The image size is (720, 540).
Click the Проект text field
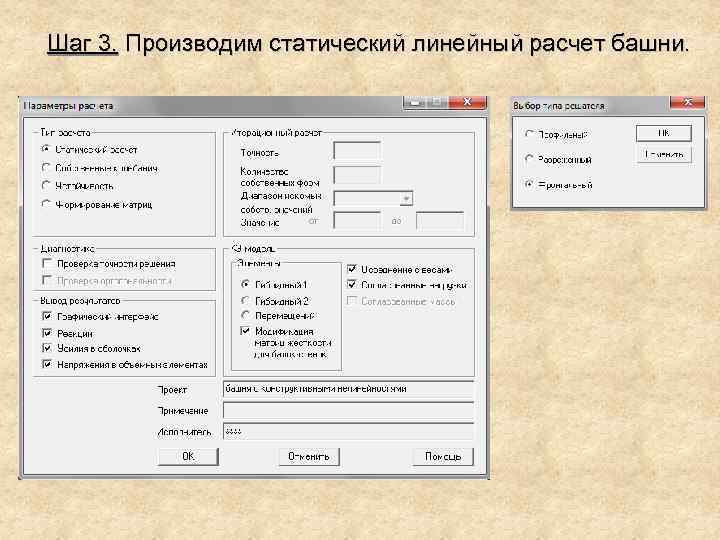click(349, 389)
